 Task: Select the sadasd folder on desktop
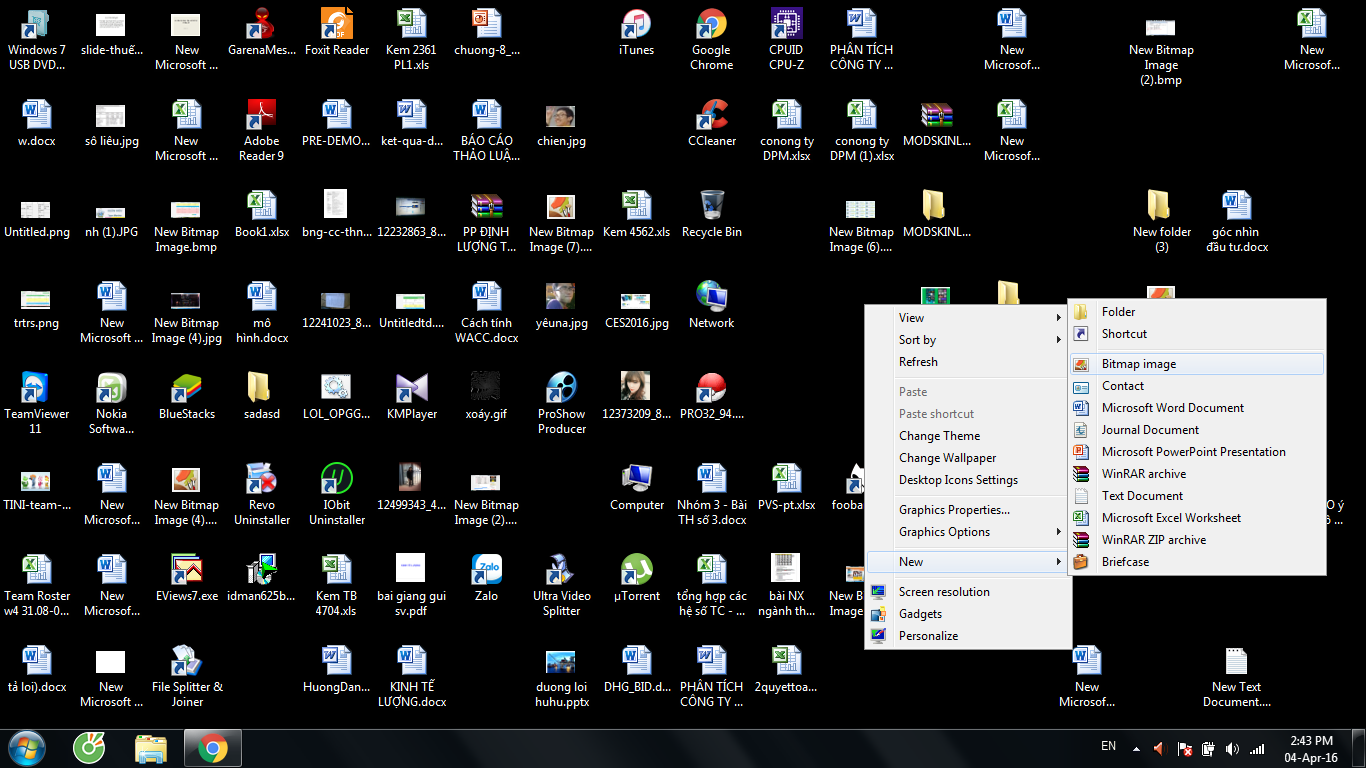(x=262, y=397)
